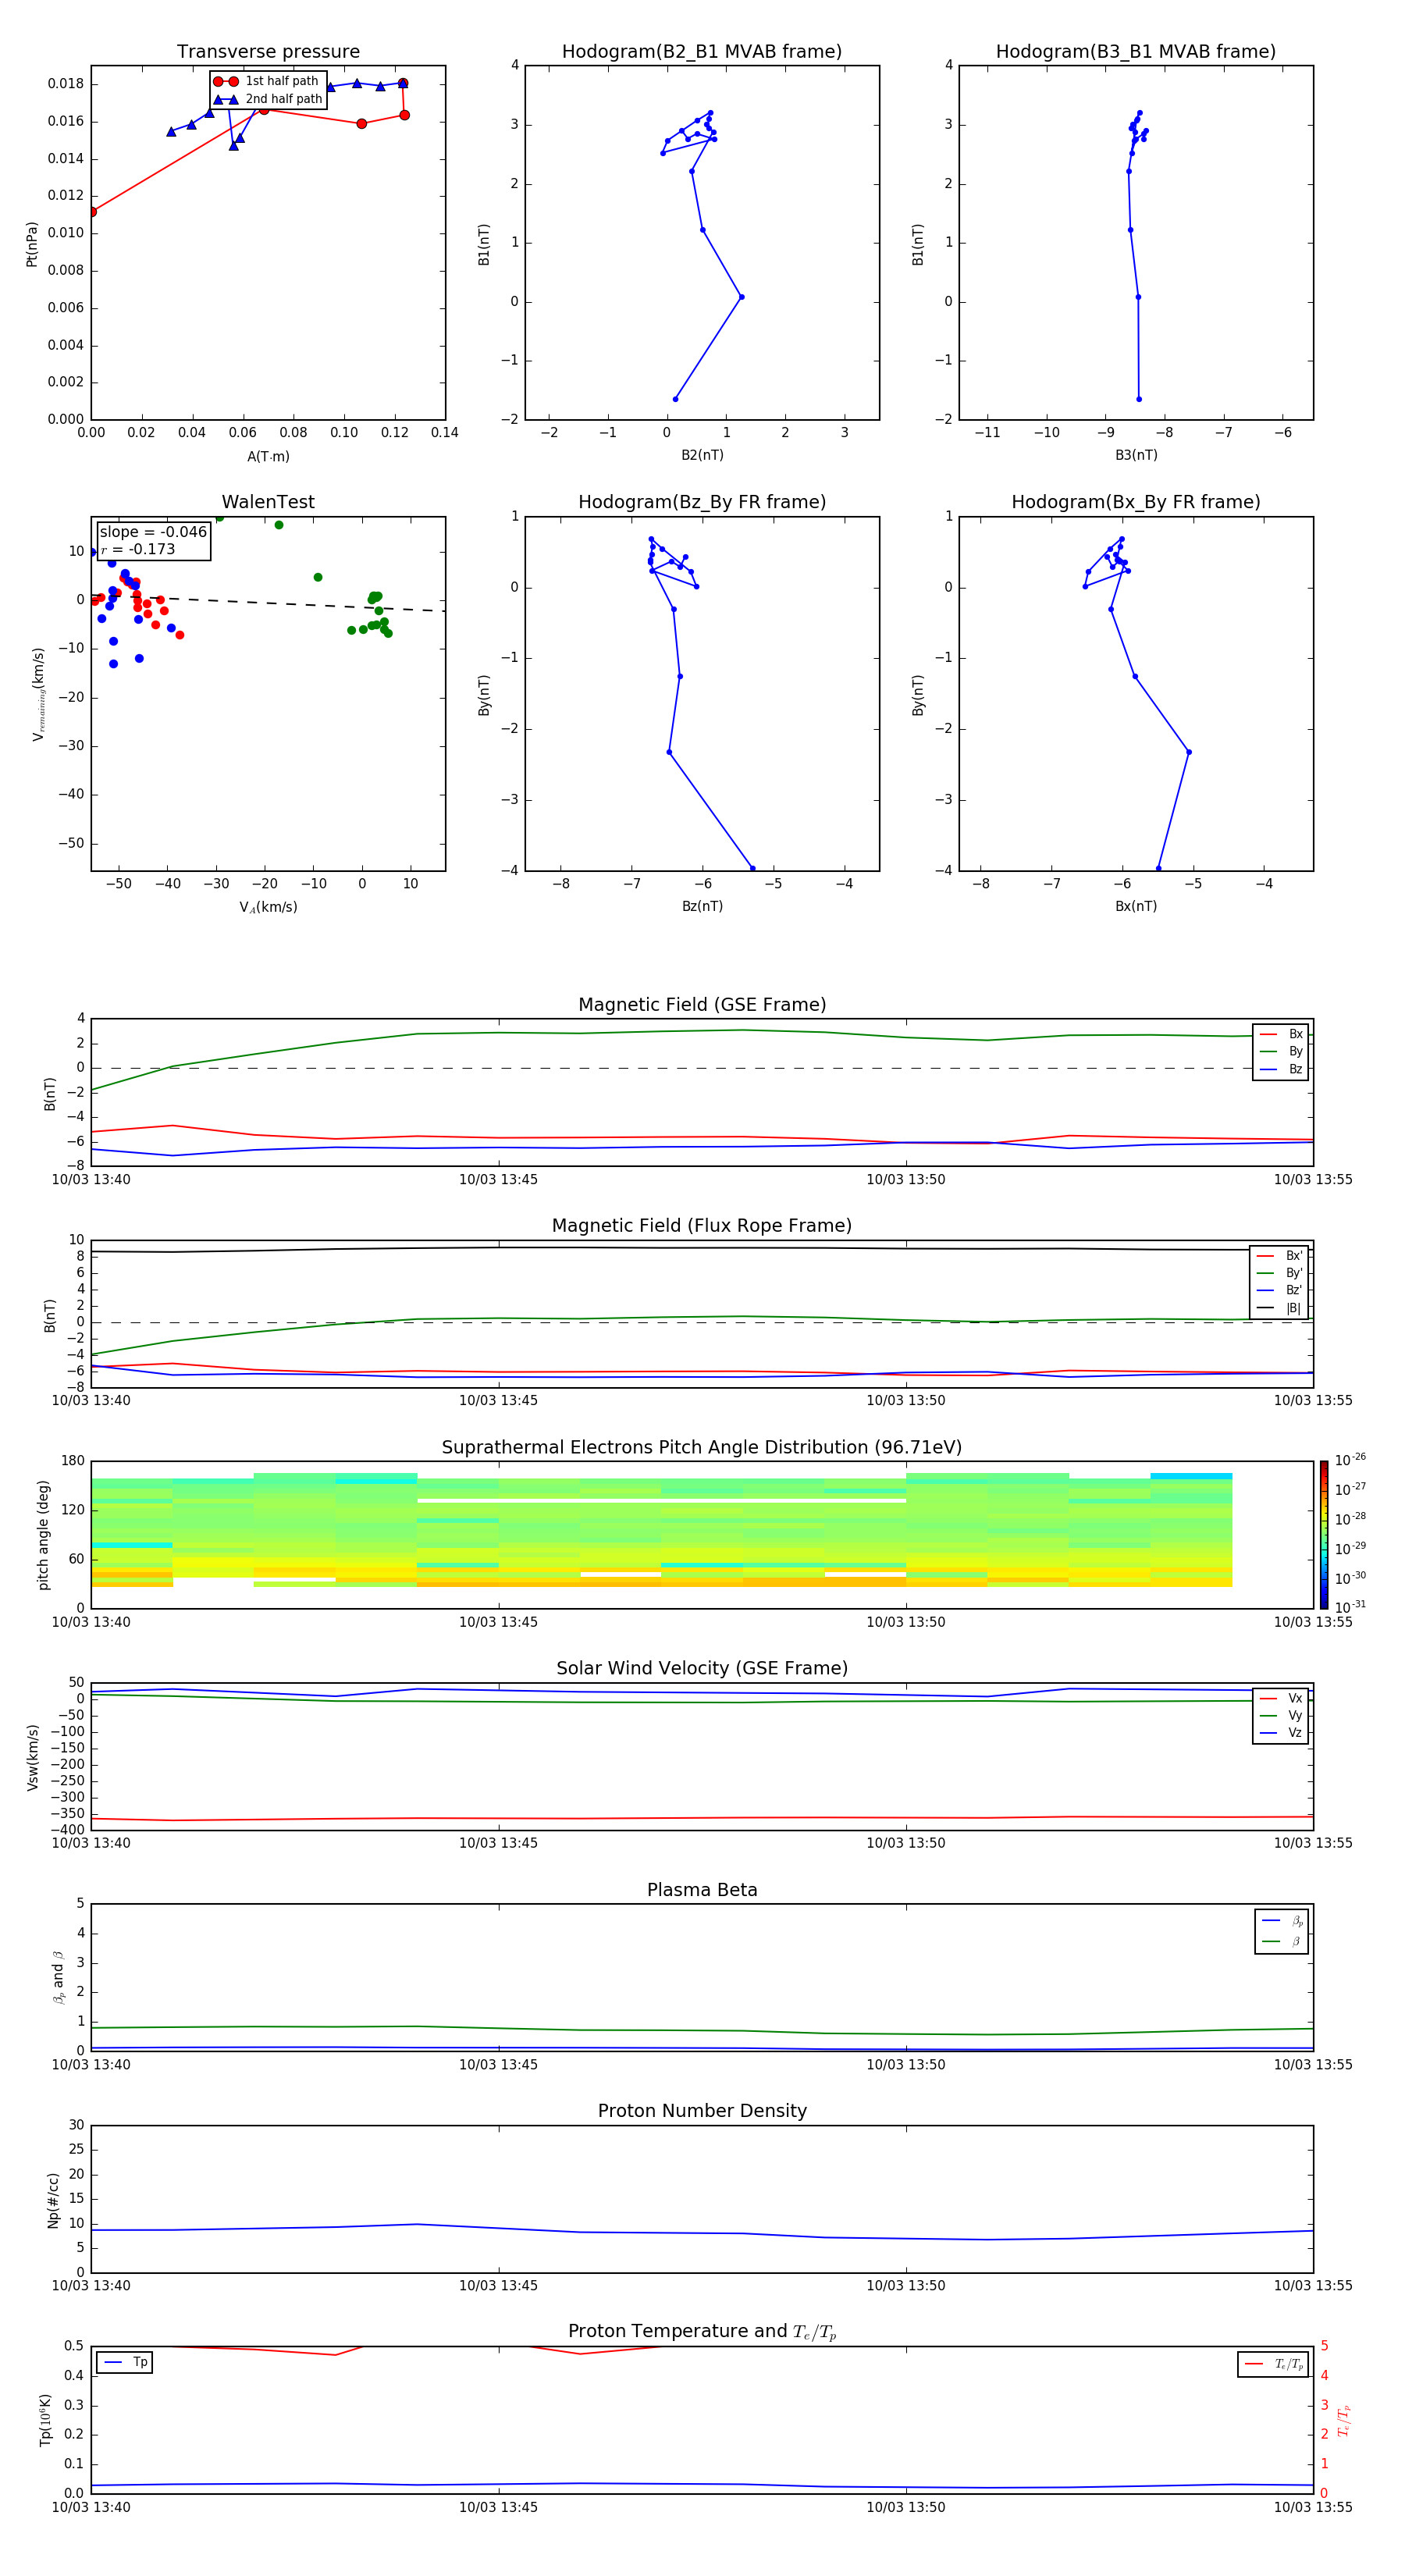The image size is (1405, 2576).
Task: Select the 'Hodogram(B2_B1 MVAB frame)' title
Action: coord(702,52)
